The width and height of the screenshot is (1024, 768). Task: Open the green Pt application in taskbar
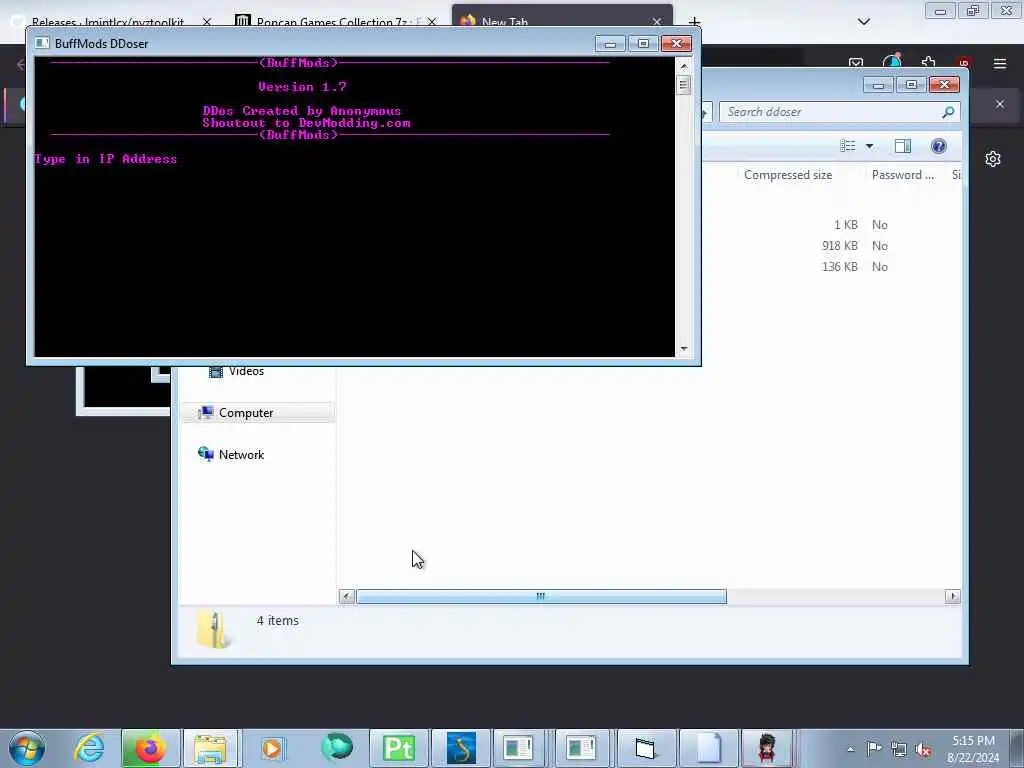click(x=398, y=748)
